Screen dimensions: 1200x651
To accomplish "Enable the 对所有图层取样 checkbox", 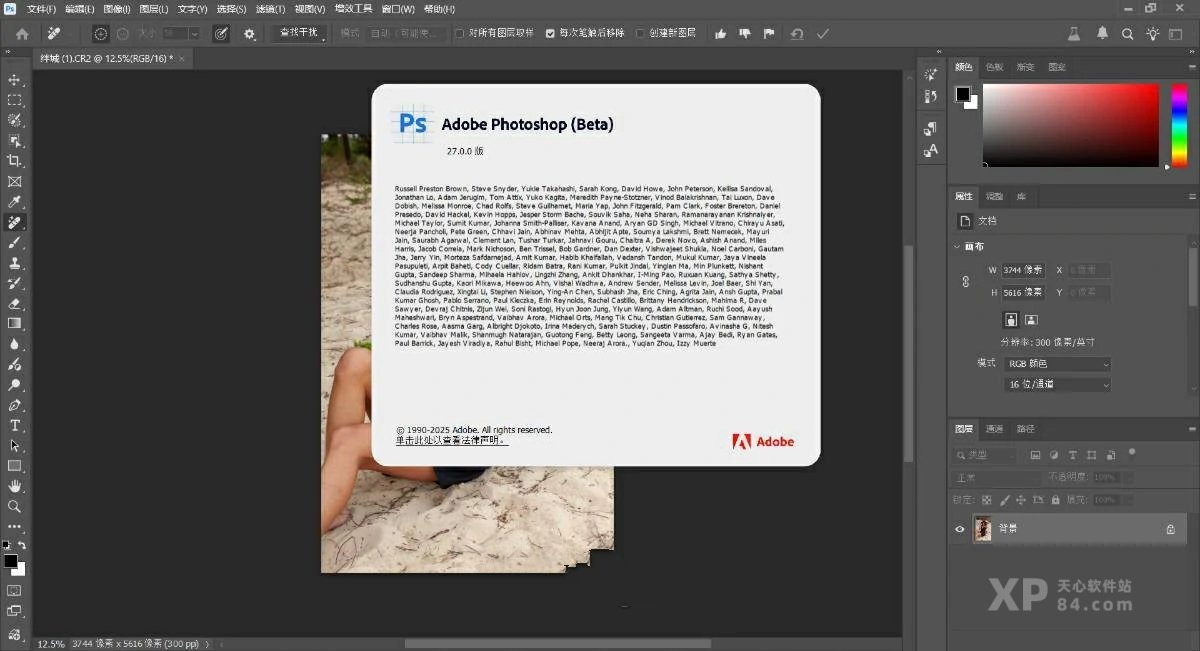I will point(459,33).
